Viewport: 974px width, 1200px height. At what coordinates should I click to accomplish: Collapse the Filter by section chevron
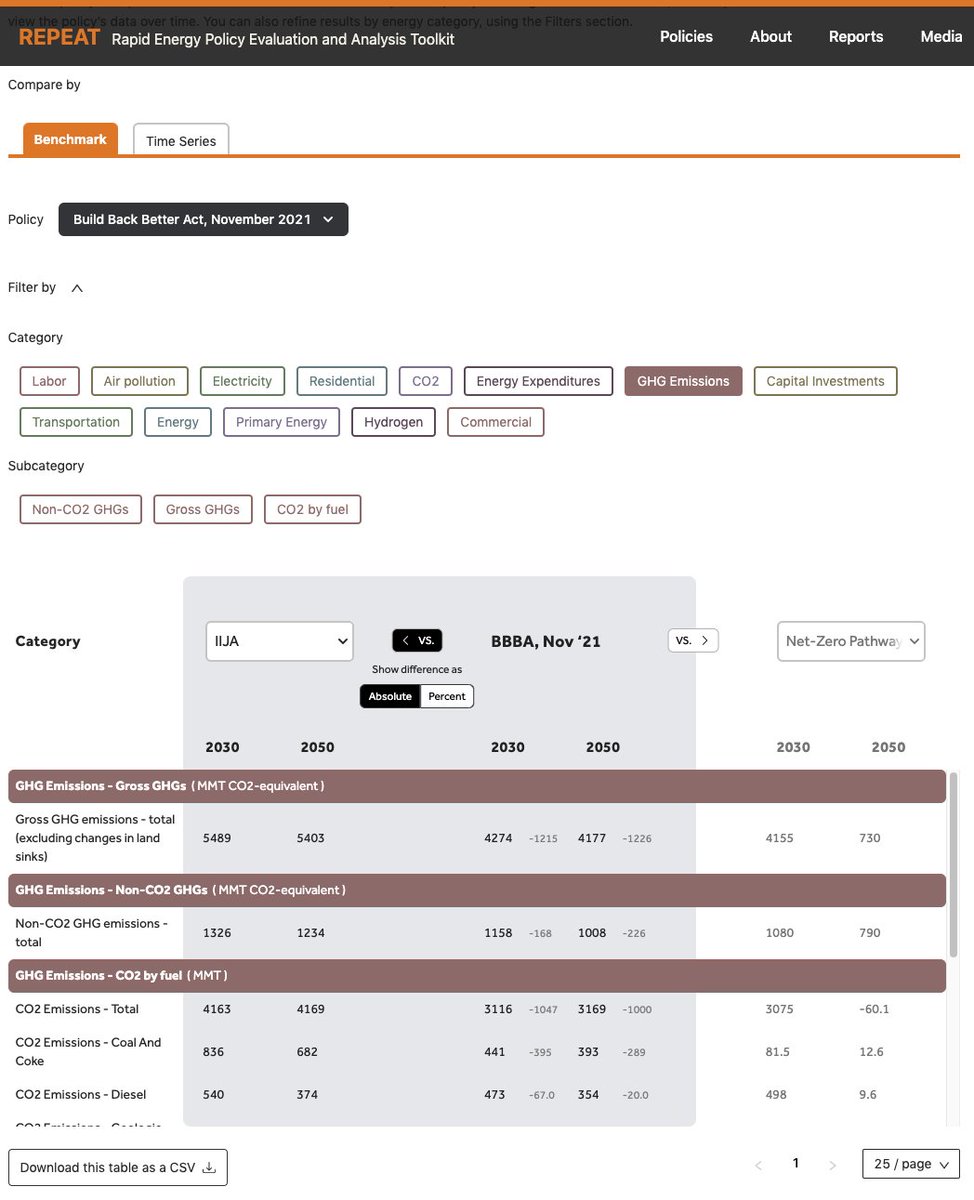tap(77, 288)
